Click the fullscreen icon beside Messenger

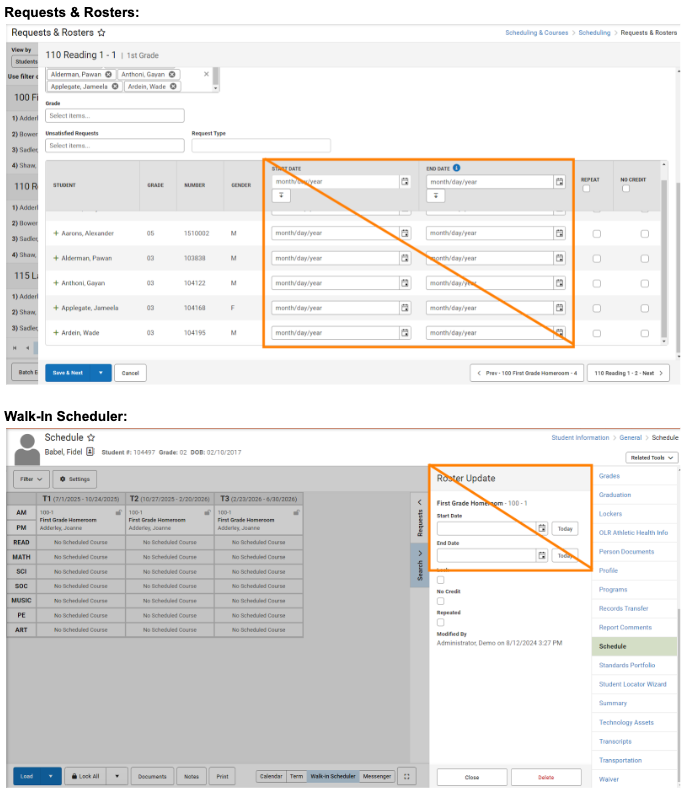click(x=405, y=776)
